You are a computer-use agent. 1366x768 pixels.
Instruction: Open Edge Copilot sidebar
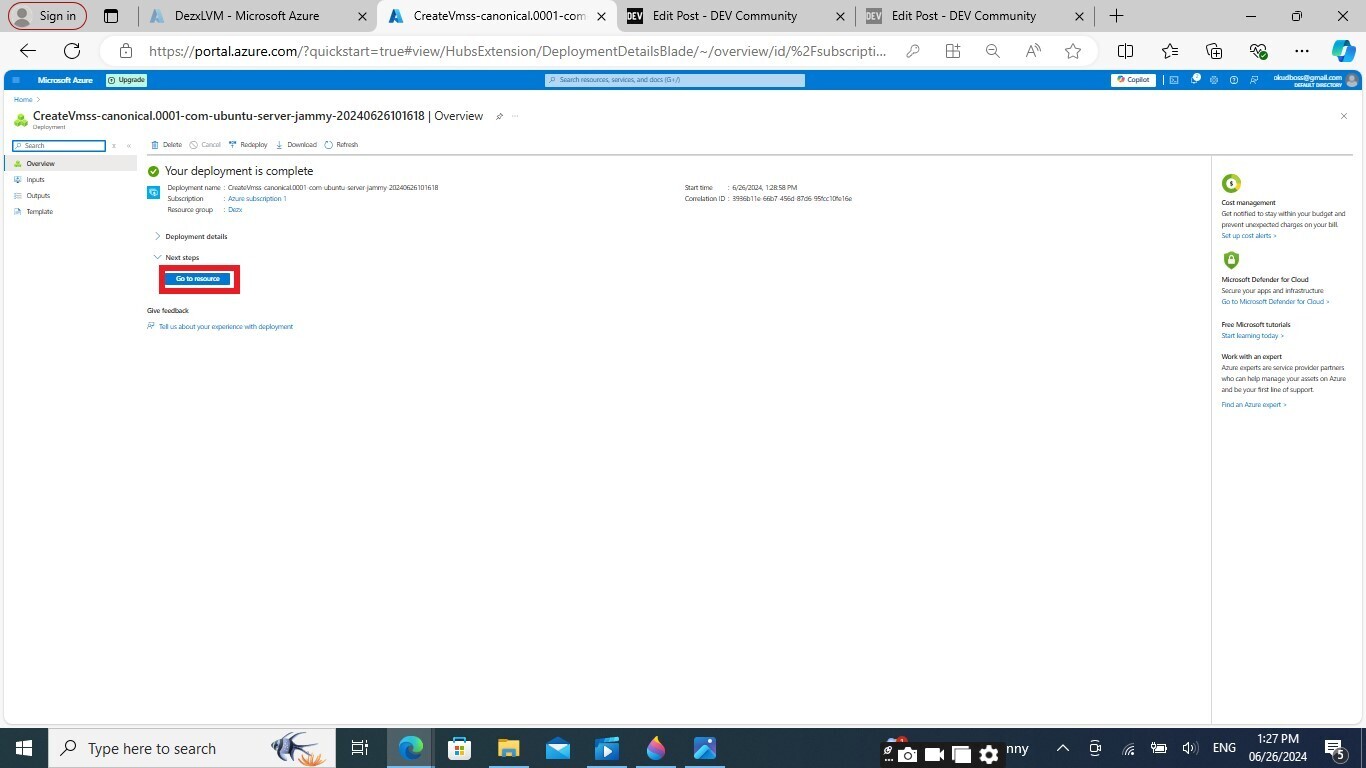tap(1343, 51)
